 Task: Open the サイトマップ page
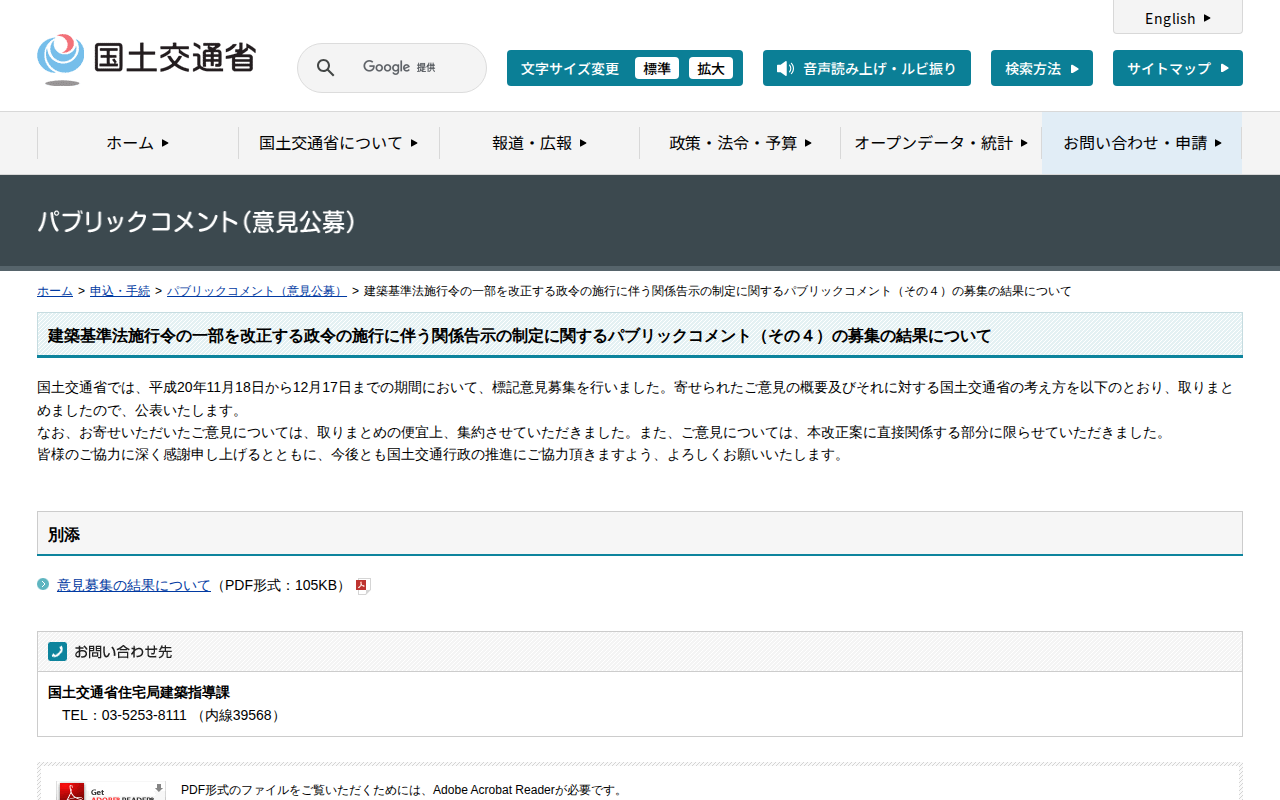pyautogui.click(x=1177, y=68)
